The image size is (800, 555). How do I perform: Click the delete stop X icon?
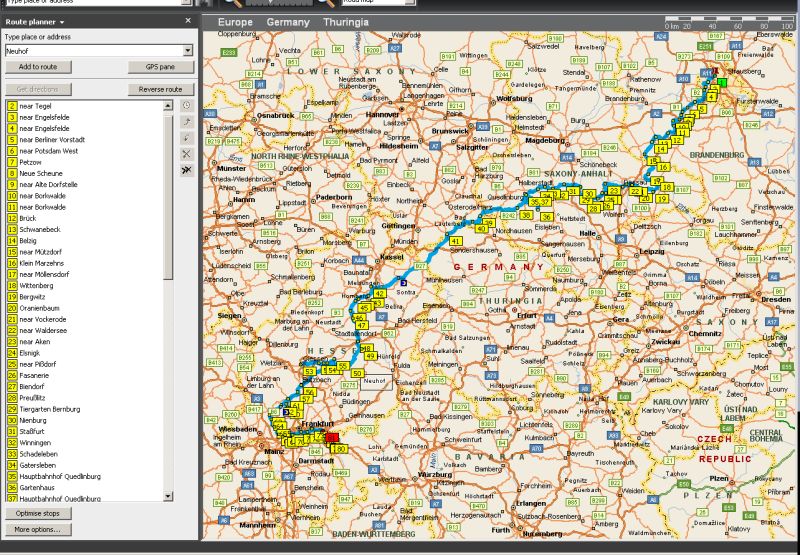(186, 154)
